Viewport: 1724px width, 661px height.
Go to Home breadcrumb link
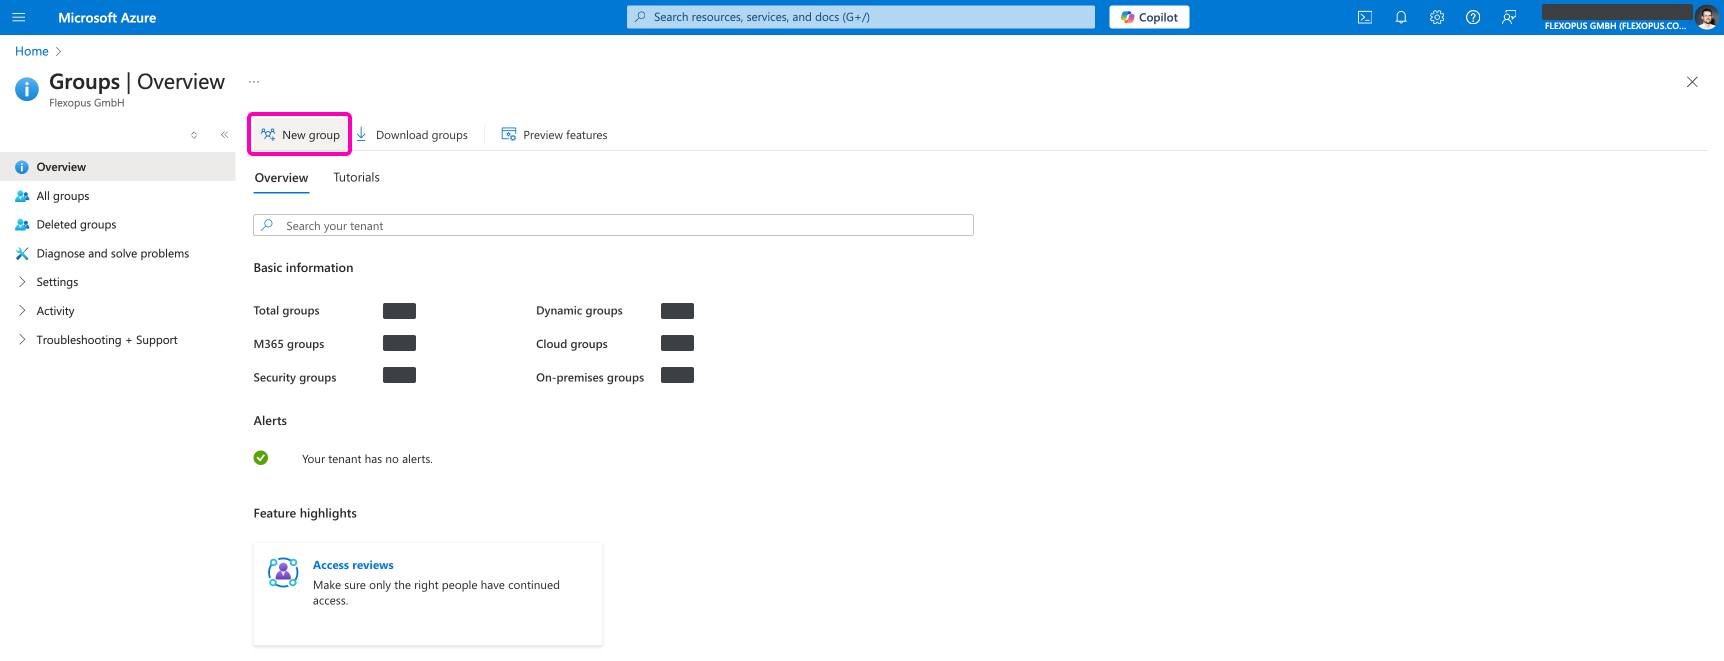(x=31, y=51)
